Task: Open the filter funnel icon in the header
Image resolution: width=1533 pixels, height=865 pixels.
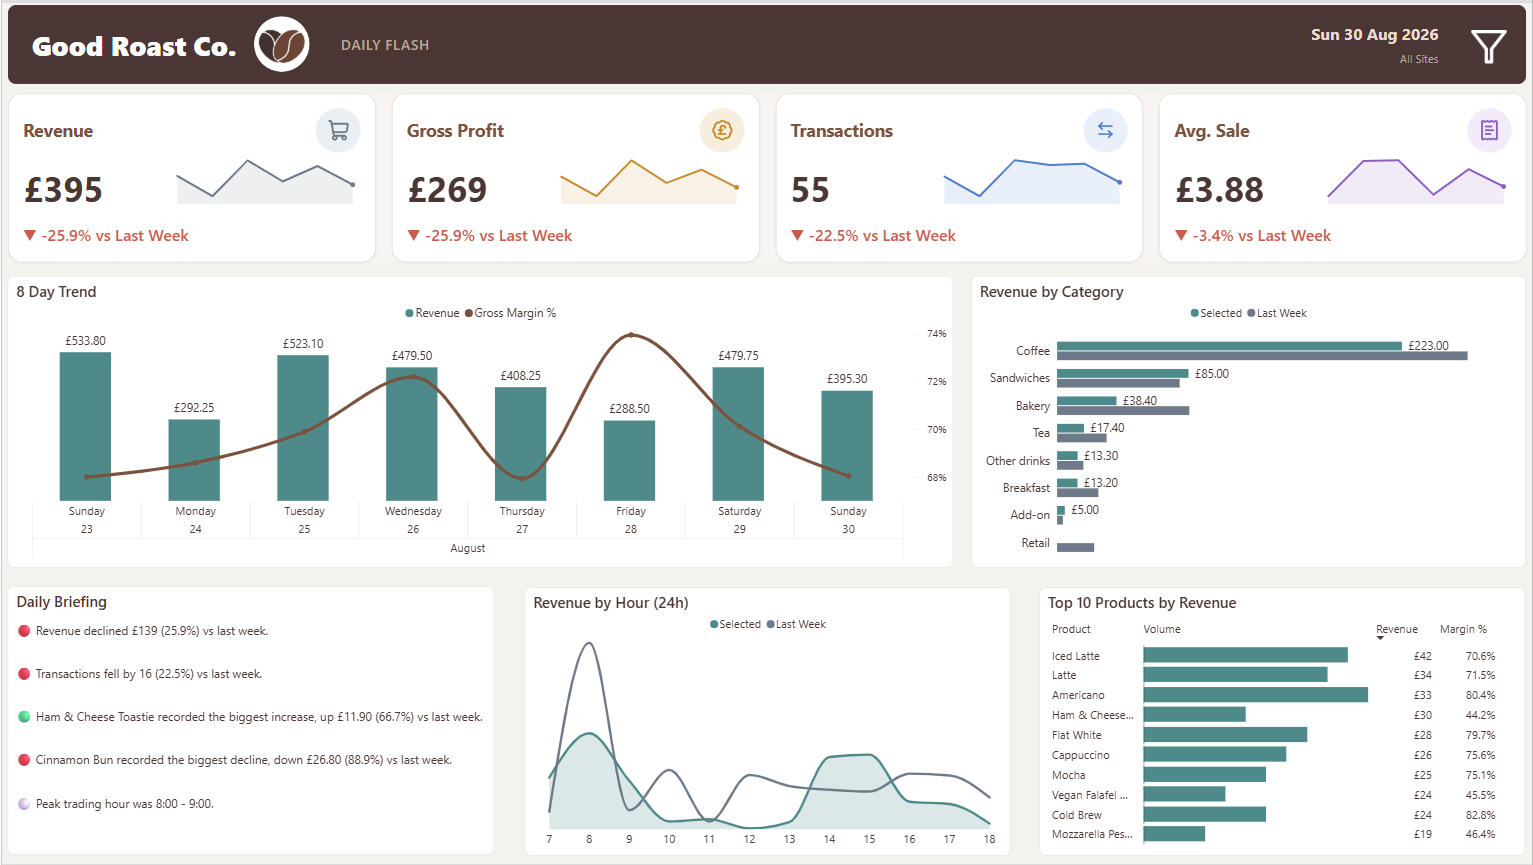Action: (x=1488, y=46)
